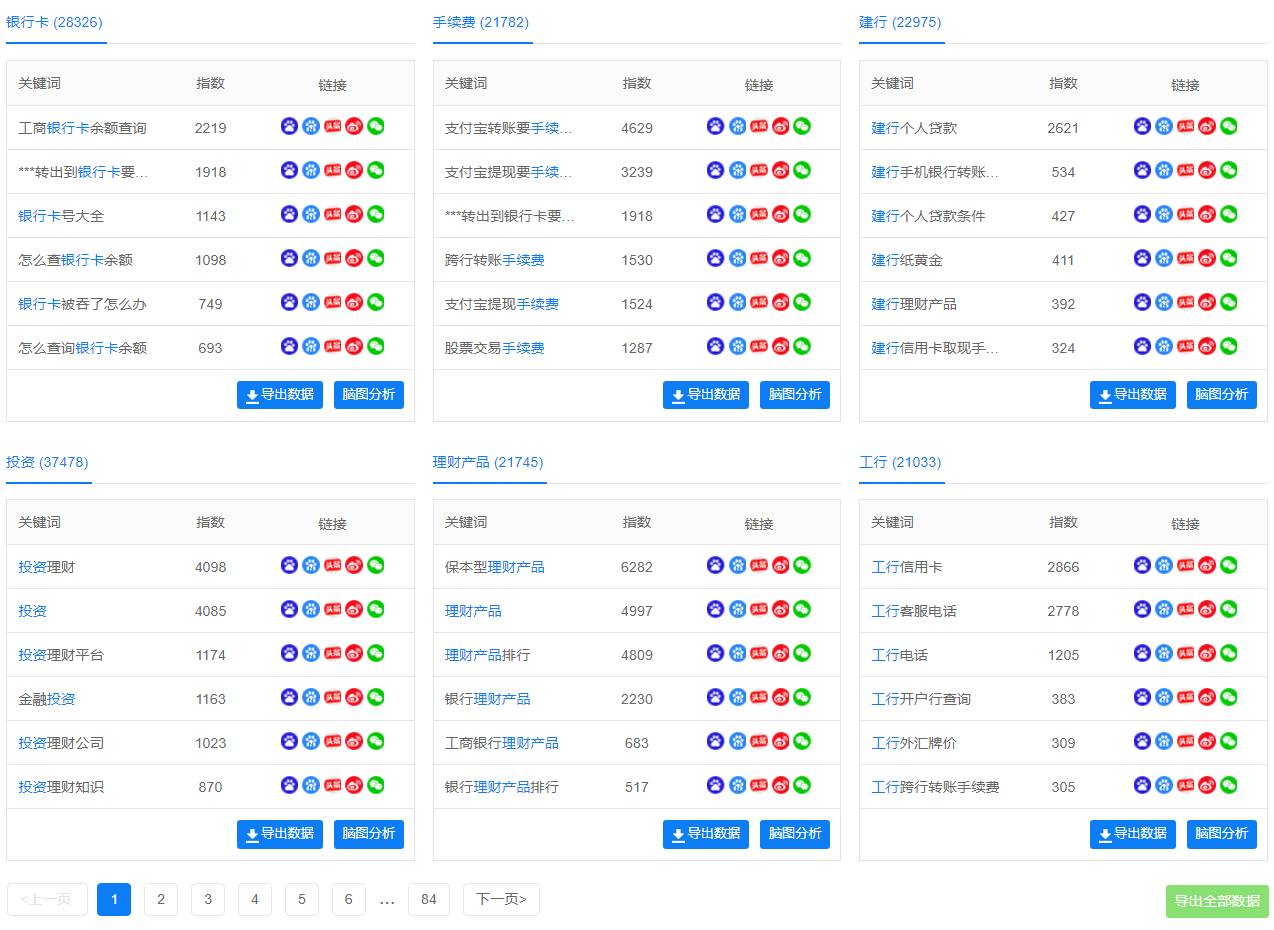Launch 脑图分析 in the 工行 panel
The height and width of the screenshot is (930, 1274).
pos(1222,834)
